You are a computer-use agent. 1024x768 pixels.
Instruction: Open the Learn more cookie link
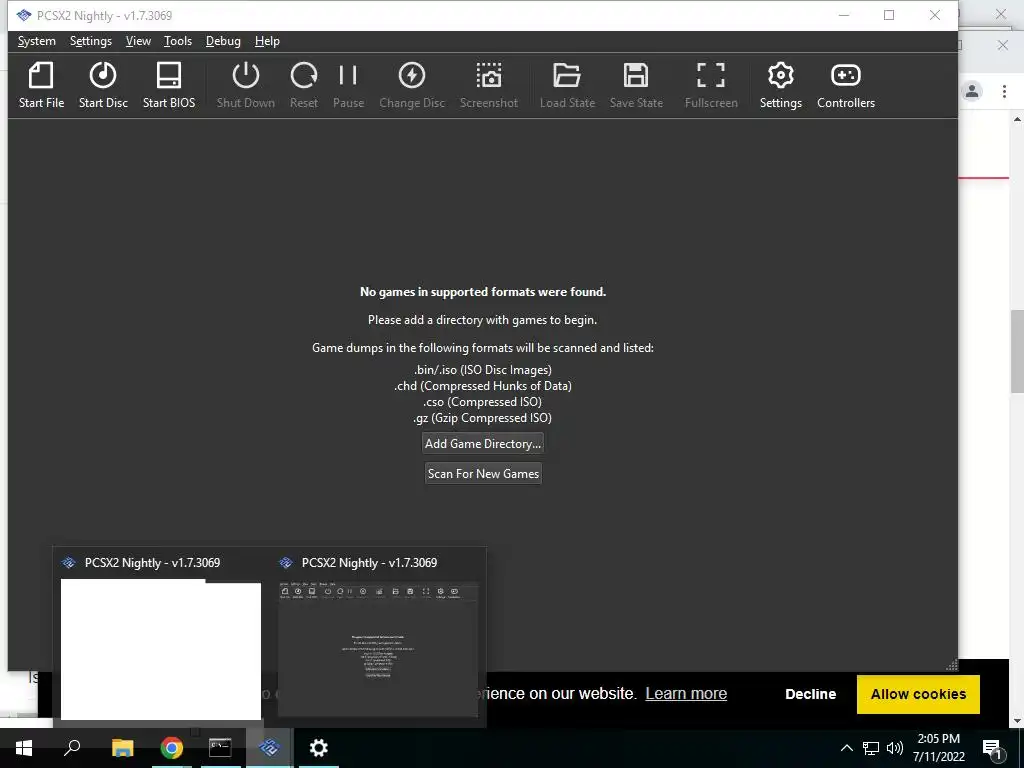click(686, 694)
